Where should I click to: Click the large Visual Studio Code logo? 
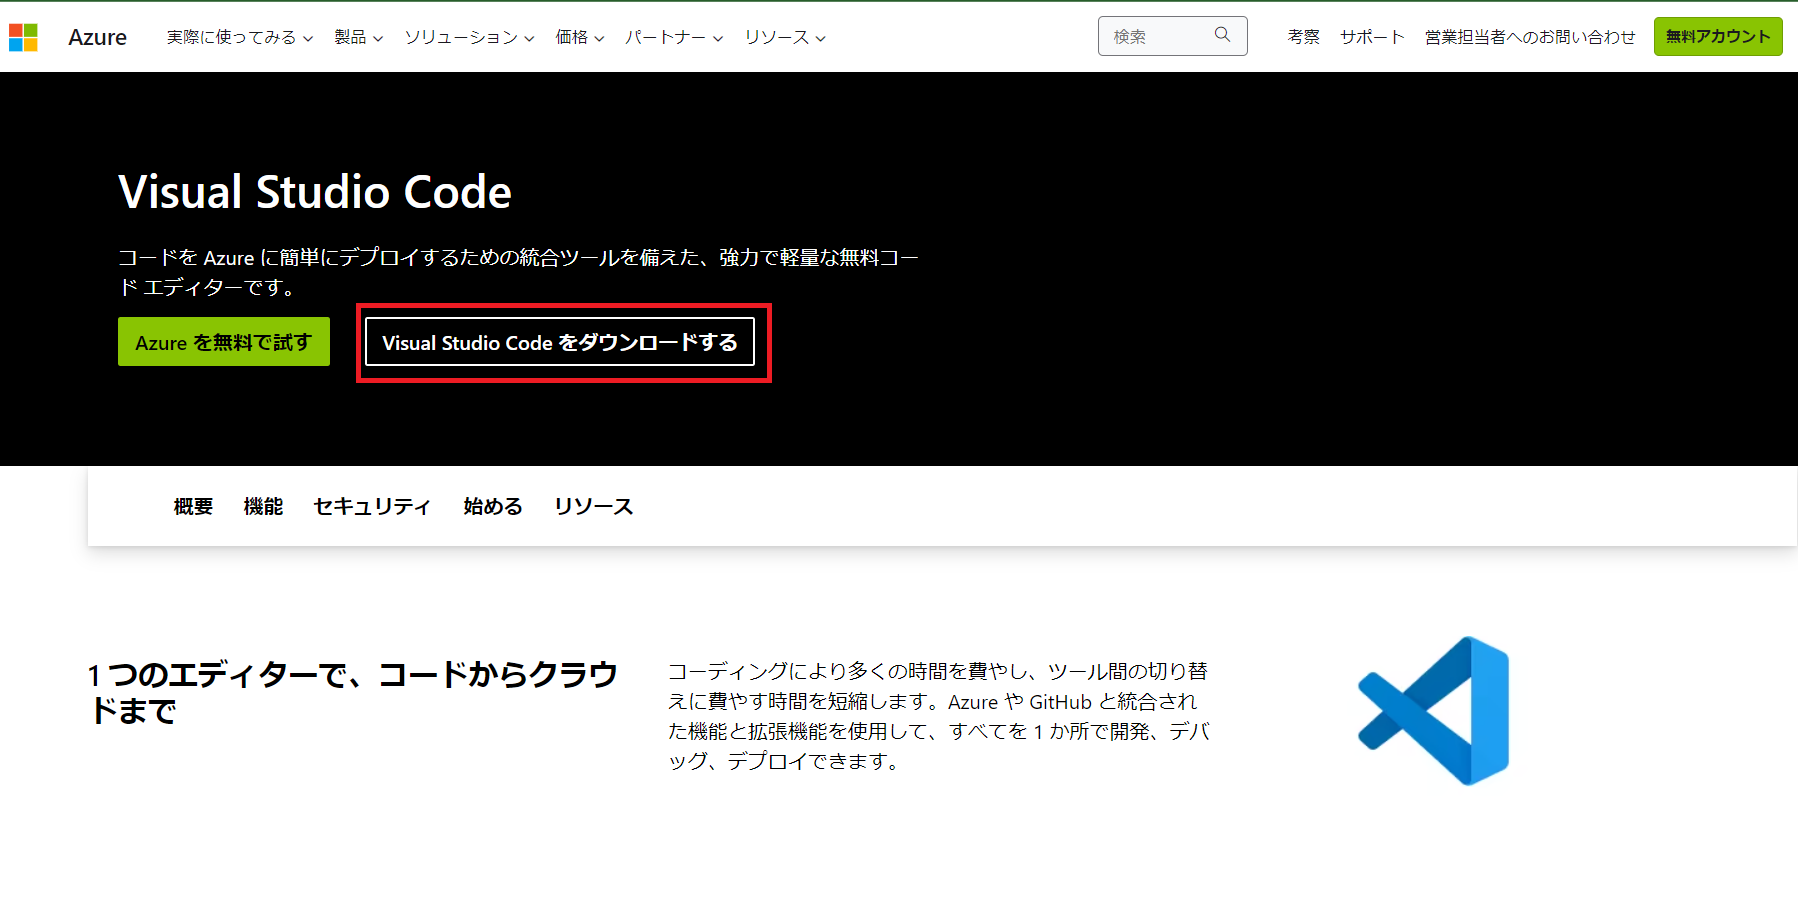[x=1434, y=710]
